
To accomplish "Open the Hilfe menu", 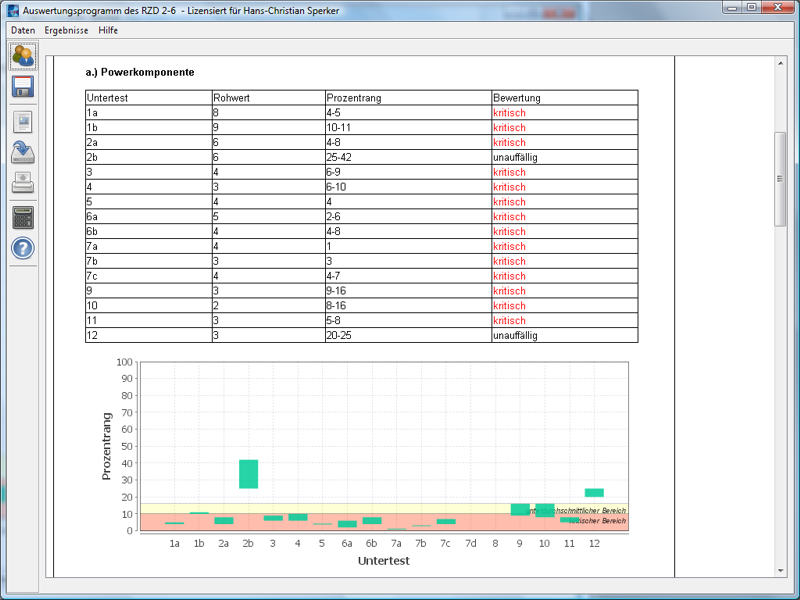I will (108, 30).
